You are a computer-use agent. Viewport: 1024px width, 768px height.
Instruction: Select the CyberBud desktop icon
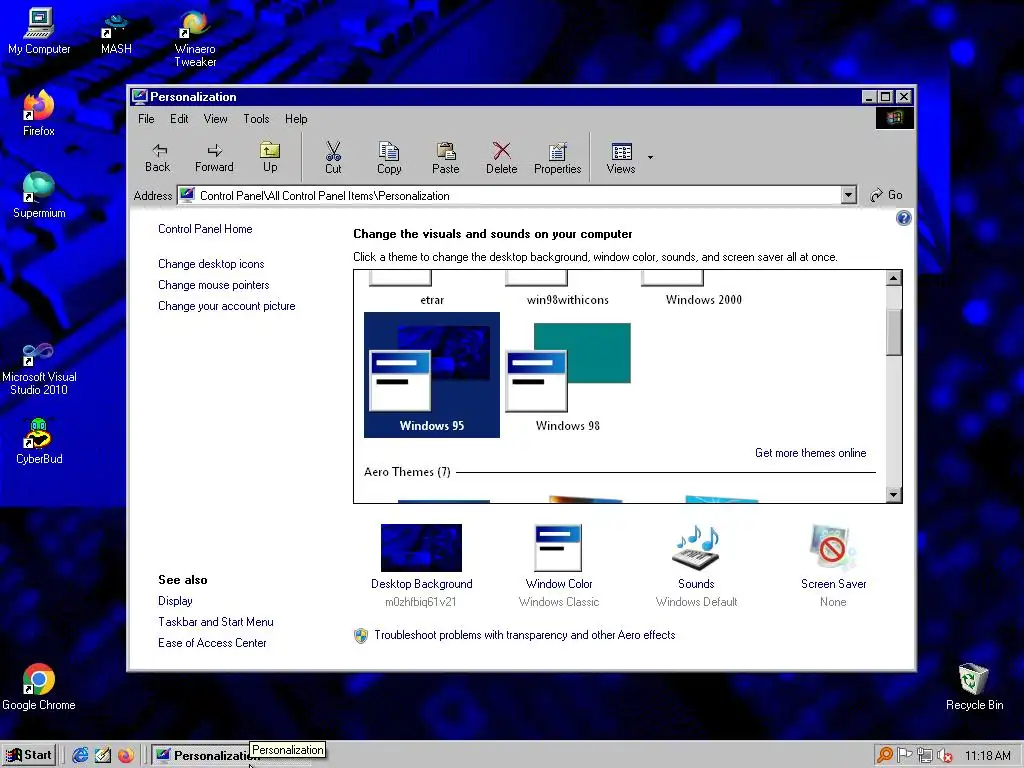pos(39,441)
